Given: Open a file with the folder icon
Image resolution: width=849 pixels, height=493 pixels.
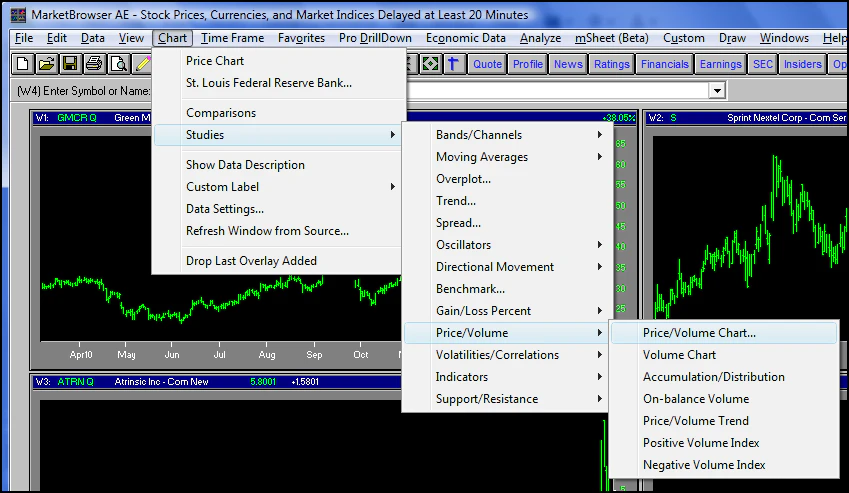Looking at the screenshot, I should (47, 64).
